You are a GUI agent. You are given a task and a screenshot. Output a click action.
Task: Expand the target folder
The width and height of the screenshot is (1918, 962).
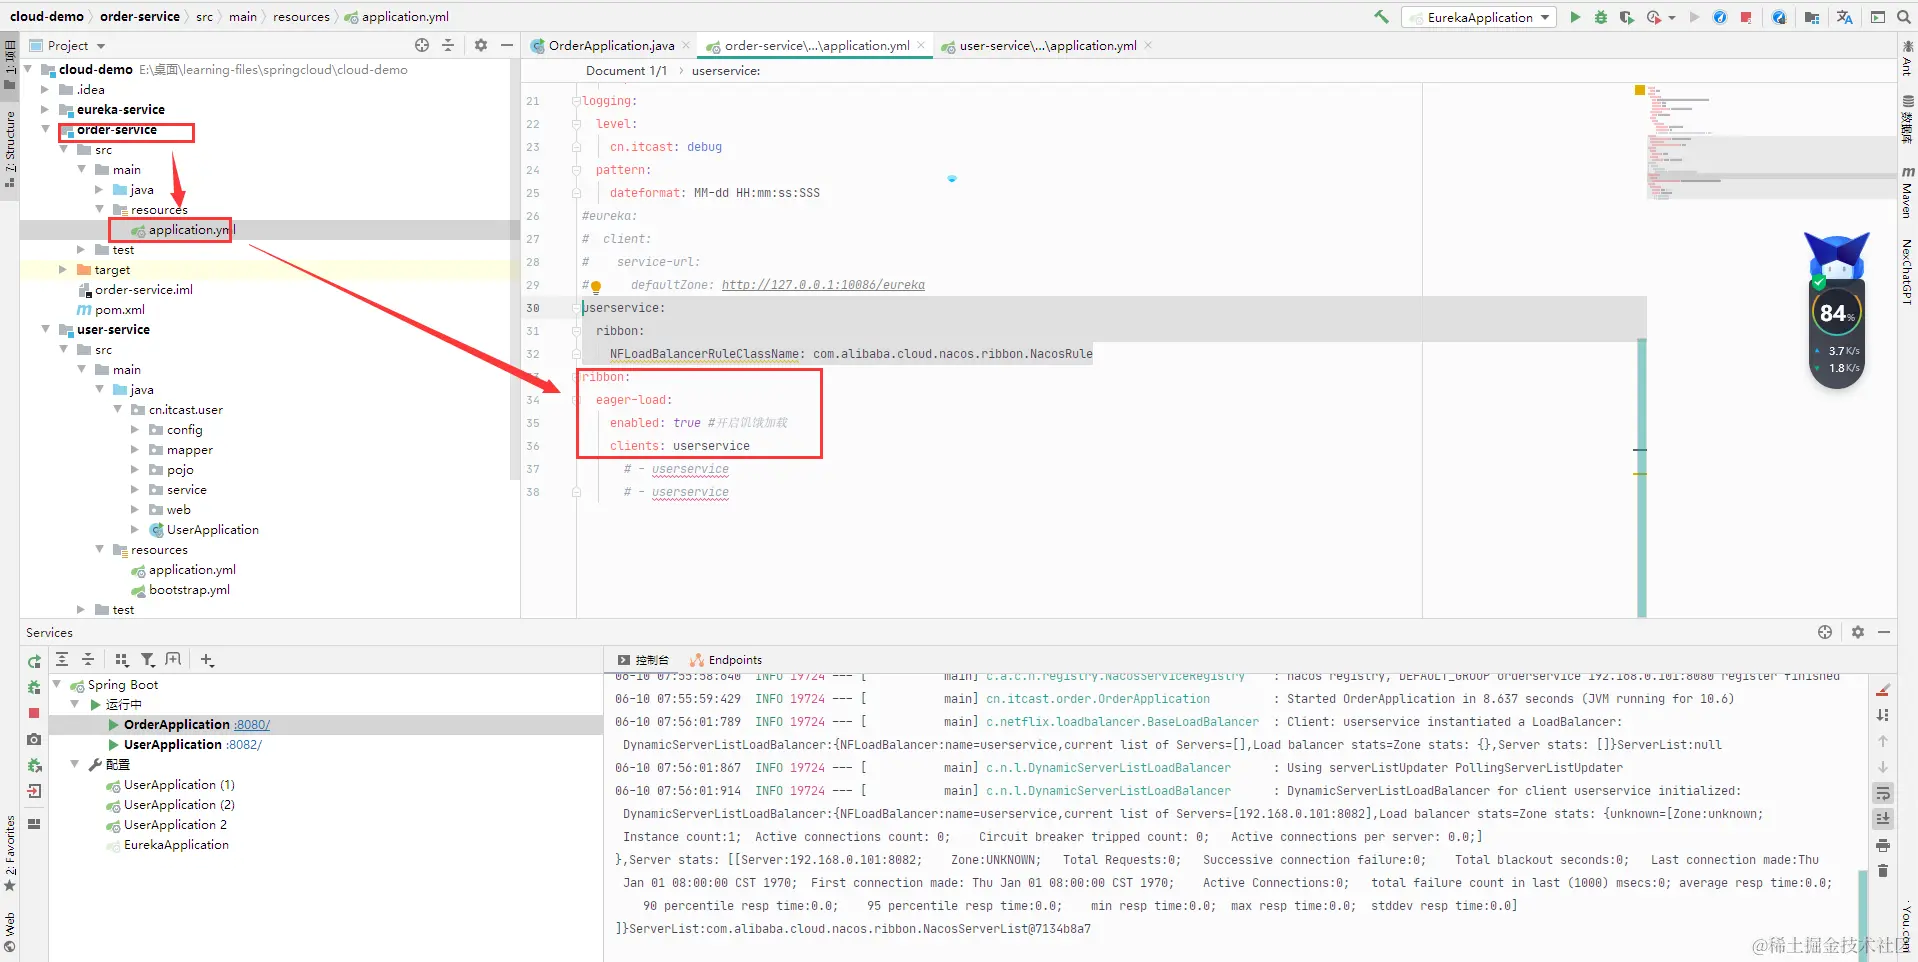pyautogui.click(x=62, y=269)
